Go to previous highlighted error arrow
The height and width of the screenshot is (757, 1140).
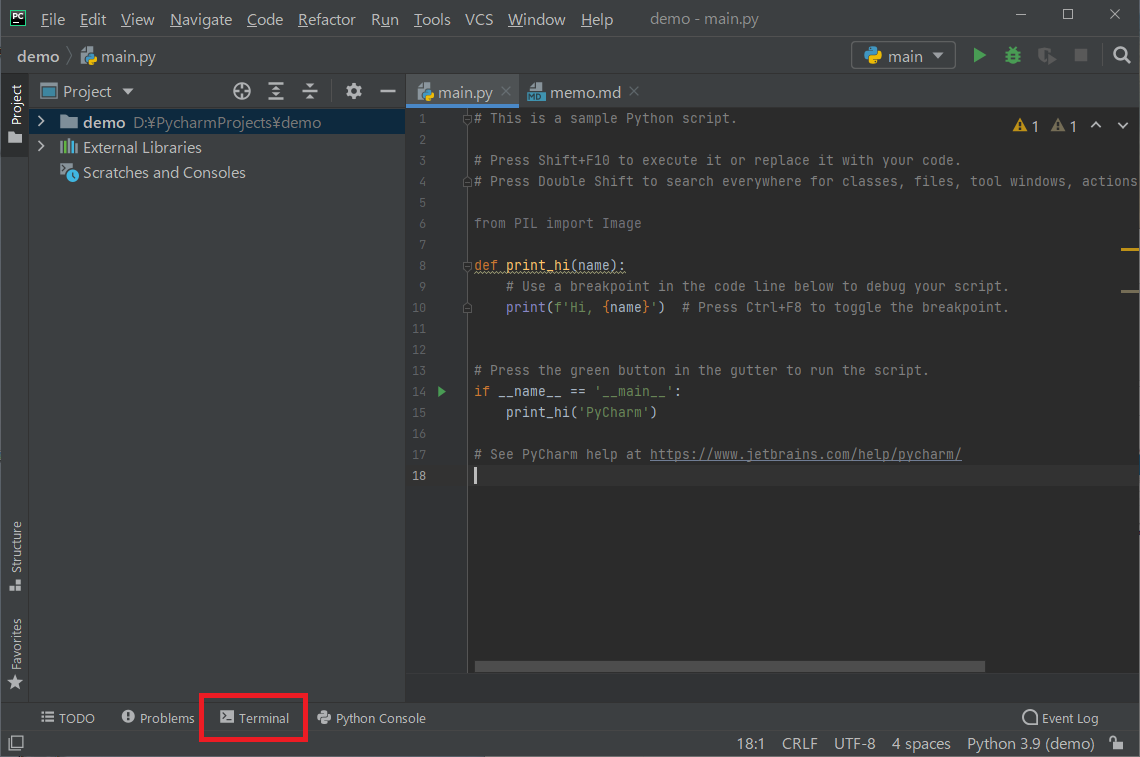(1096, 125)
